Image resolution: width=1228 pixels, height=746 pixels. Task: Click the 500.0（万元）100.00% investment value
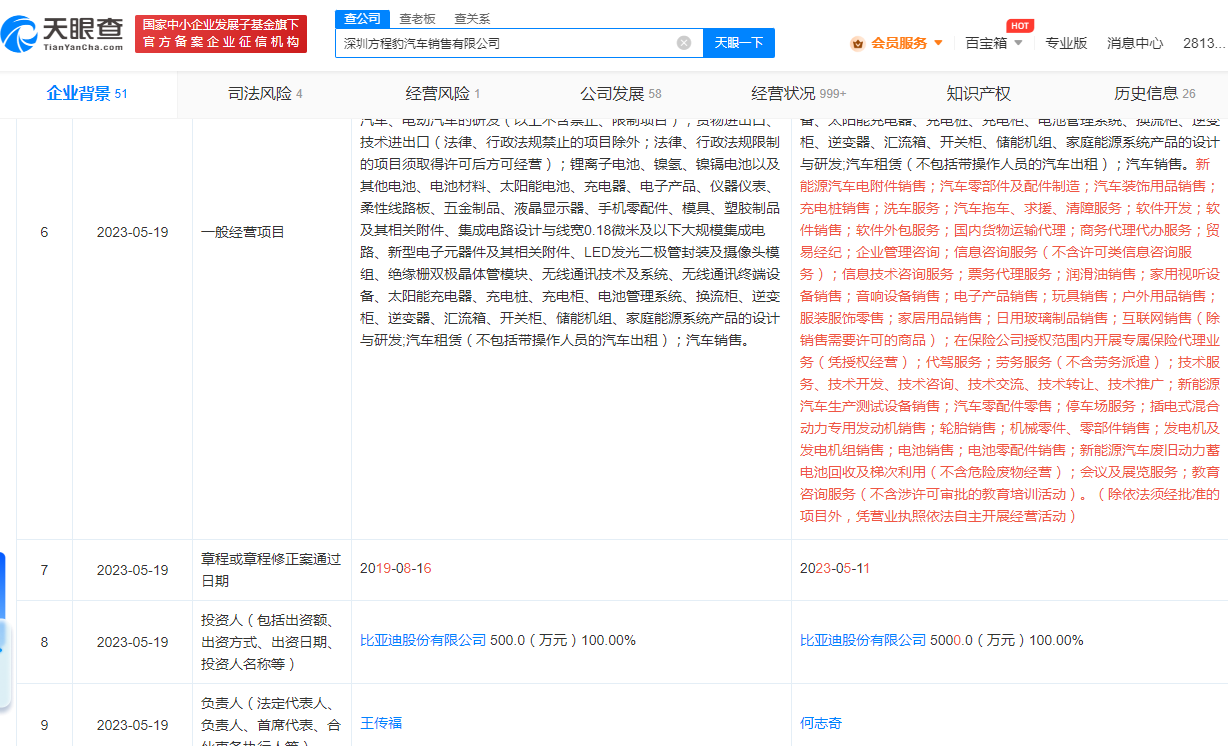pyautogui.click(x=563, y=640)
